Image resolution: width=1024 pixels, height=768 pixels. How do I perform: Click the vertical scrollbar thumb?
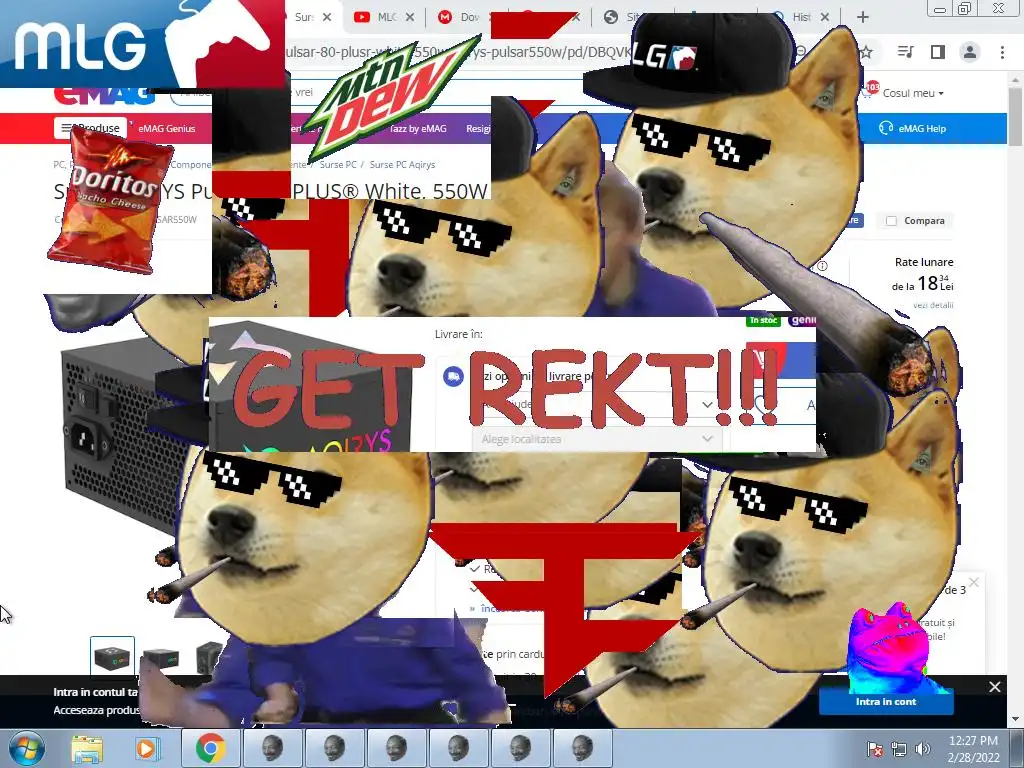1016,116
